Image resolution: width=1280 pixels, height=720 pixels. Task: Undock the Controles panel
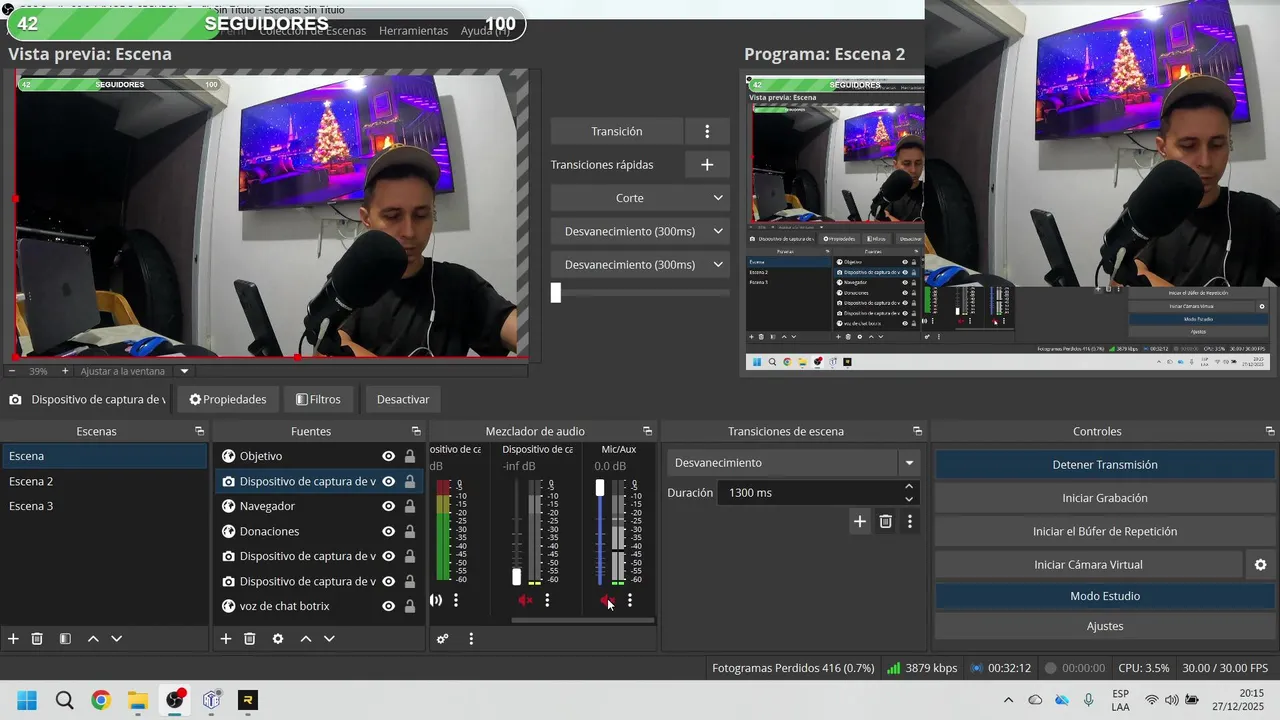(1270, 431)
